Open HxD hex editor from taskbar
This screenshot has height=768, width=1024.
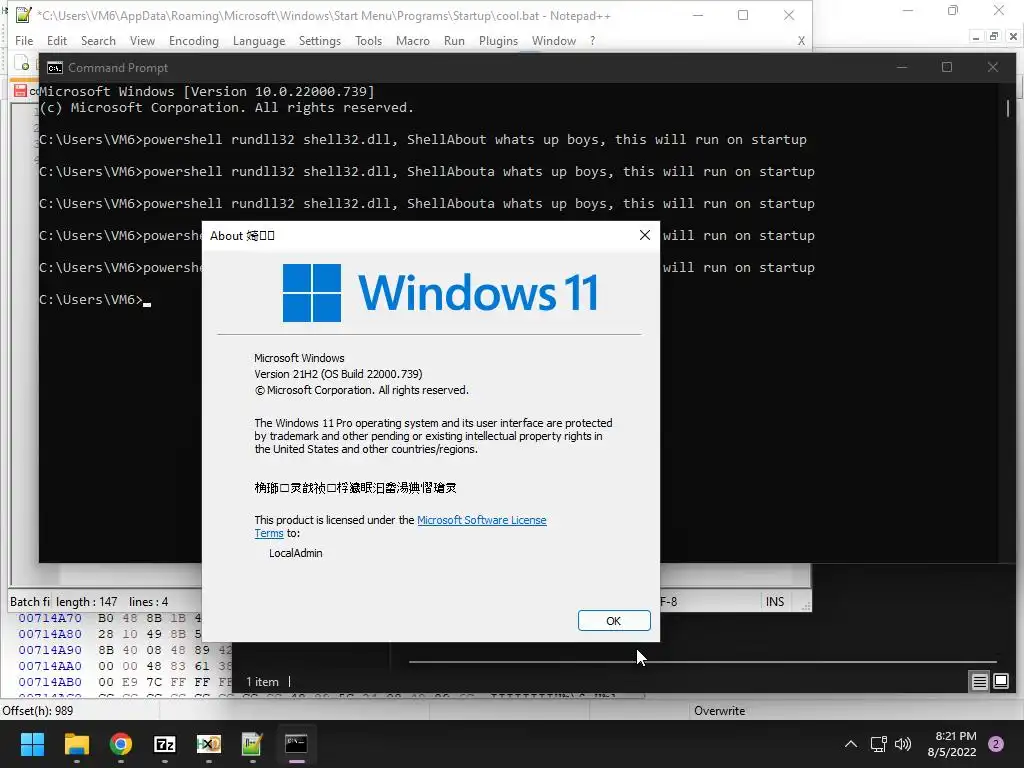coord(208,744)
